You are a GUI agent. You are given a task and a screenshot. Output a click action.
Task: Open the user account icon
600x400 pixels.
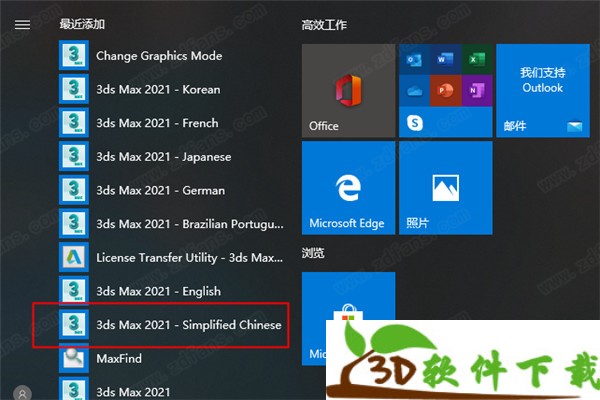pos(22,393)
